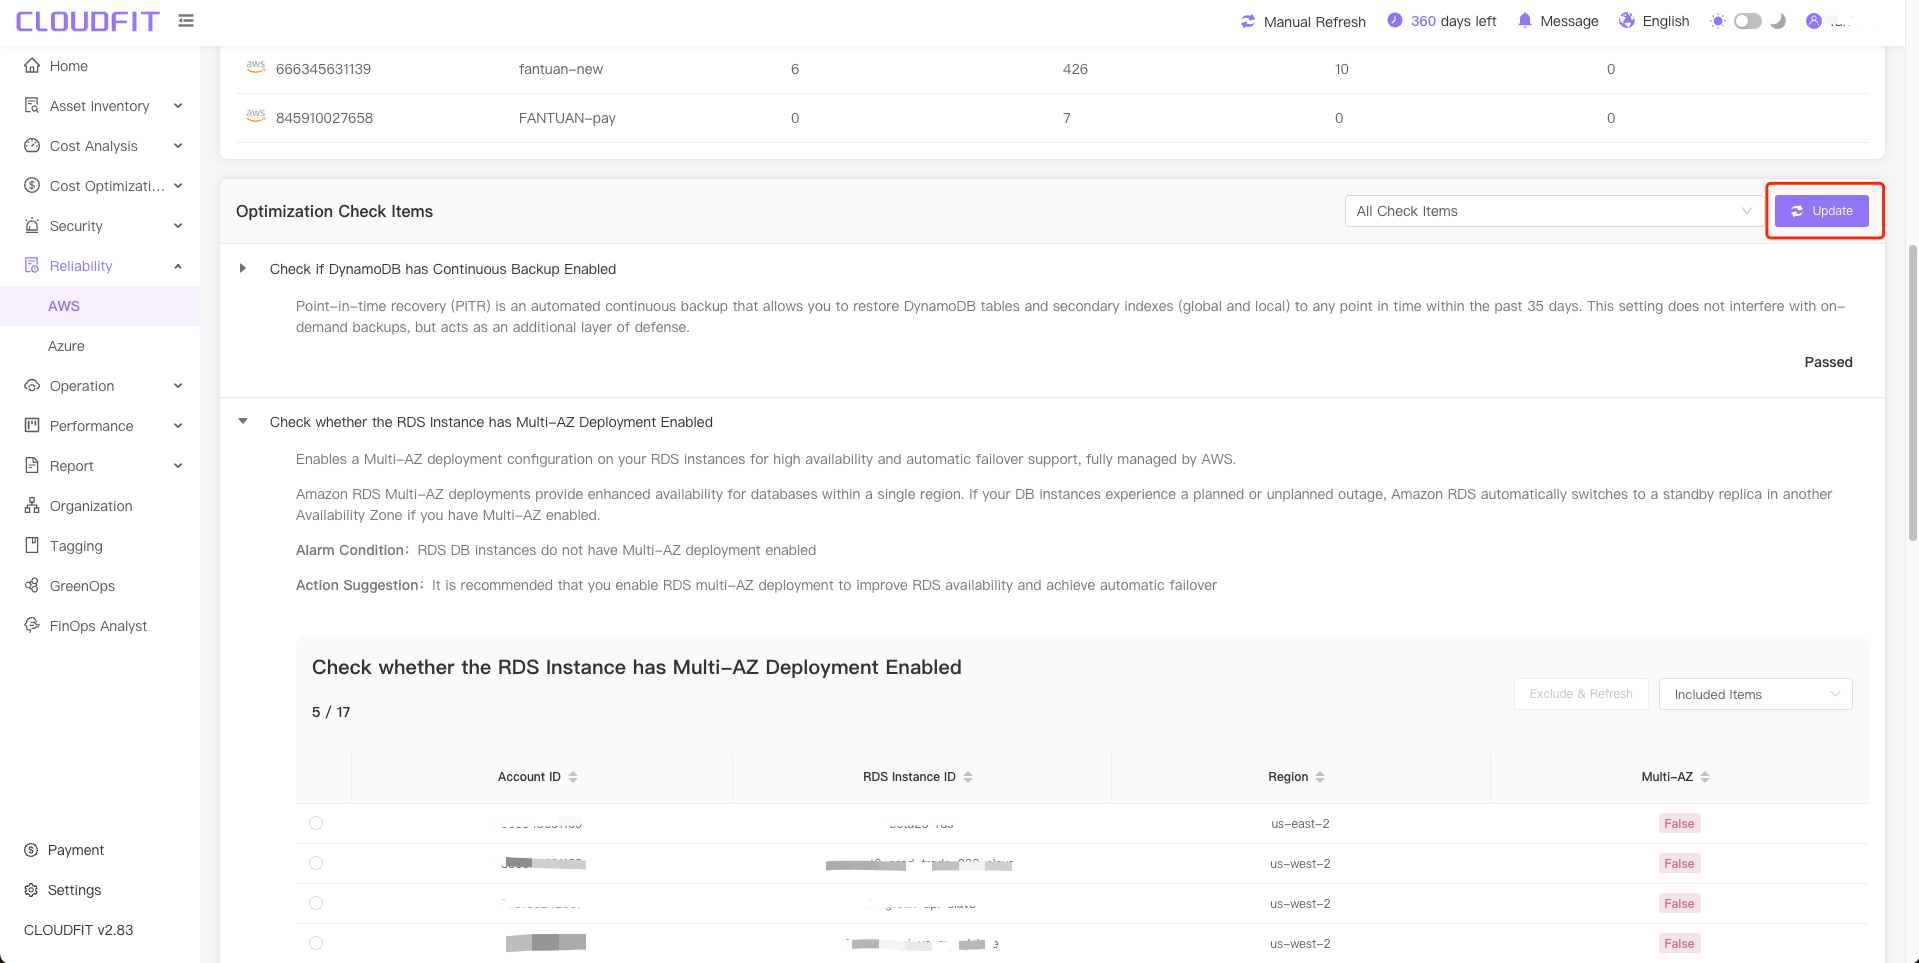Click the sun light-mode icon
This screenshot has width=1919, height=963.
click(x=1718, y=21)
